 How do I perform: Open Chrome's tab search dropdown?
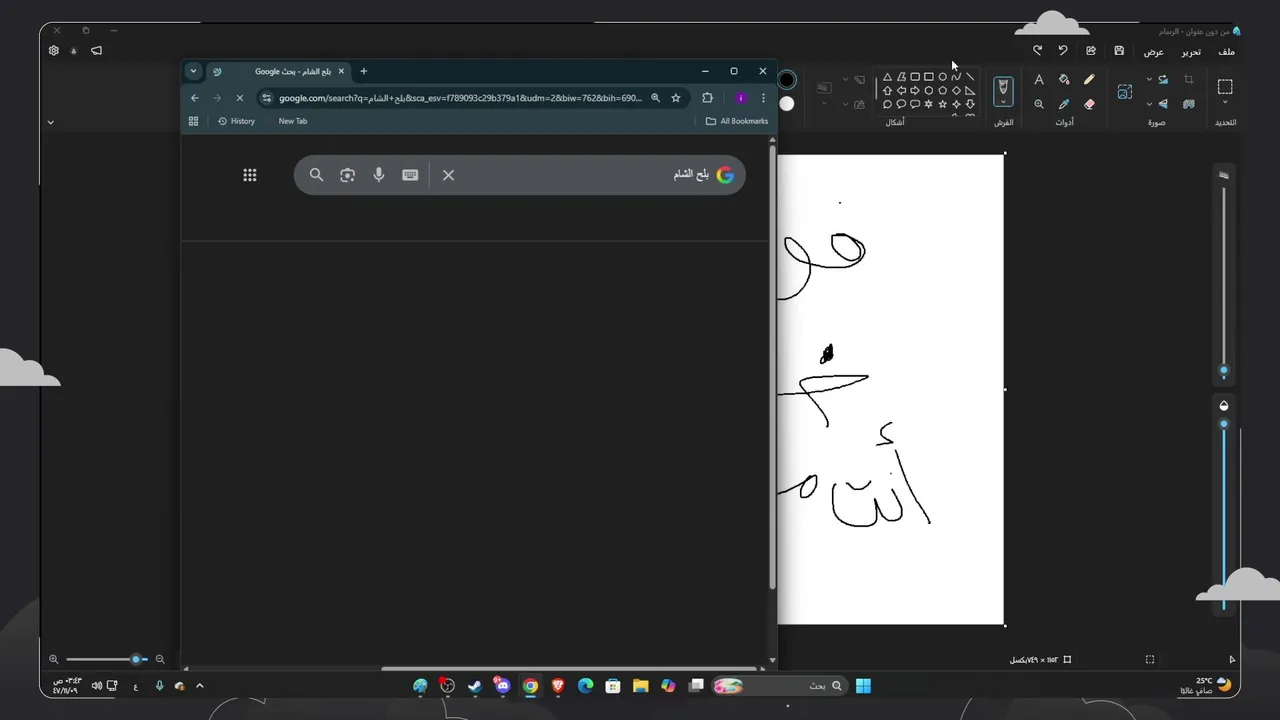[193, 71]
